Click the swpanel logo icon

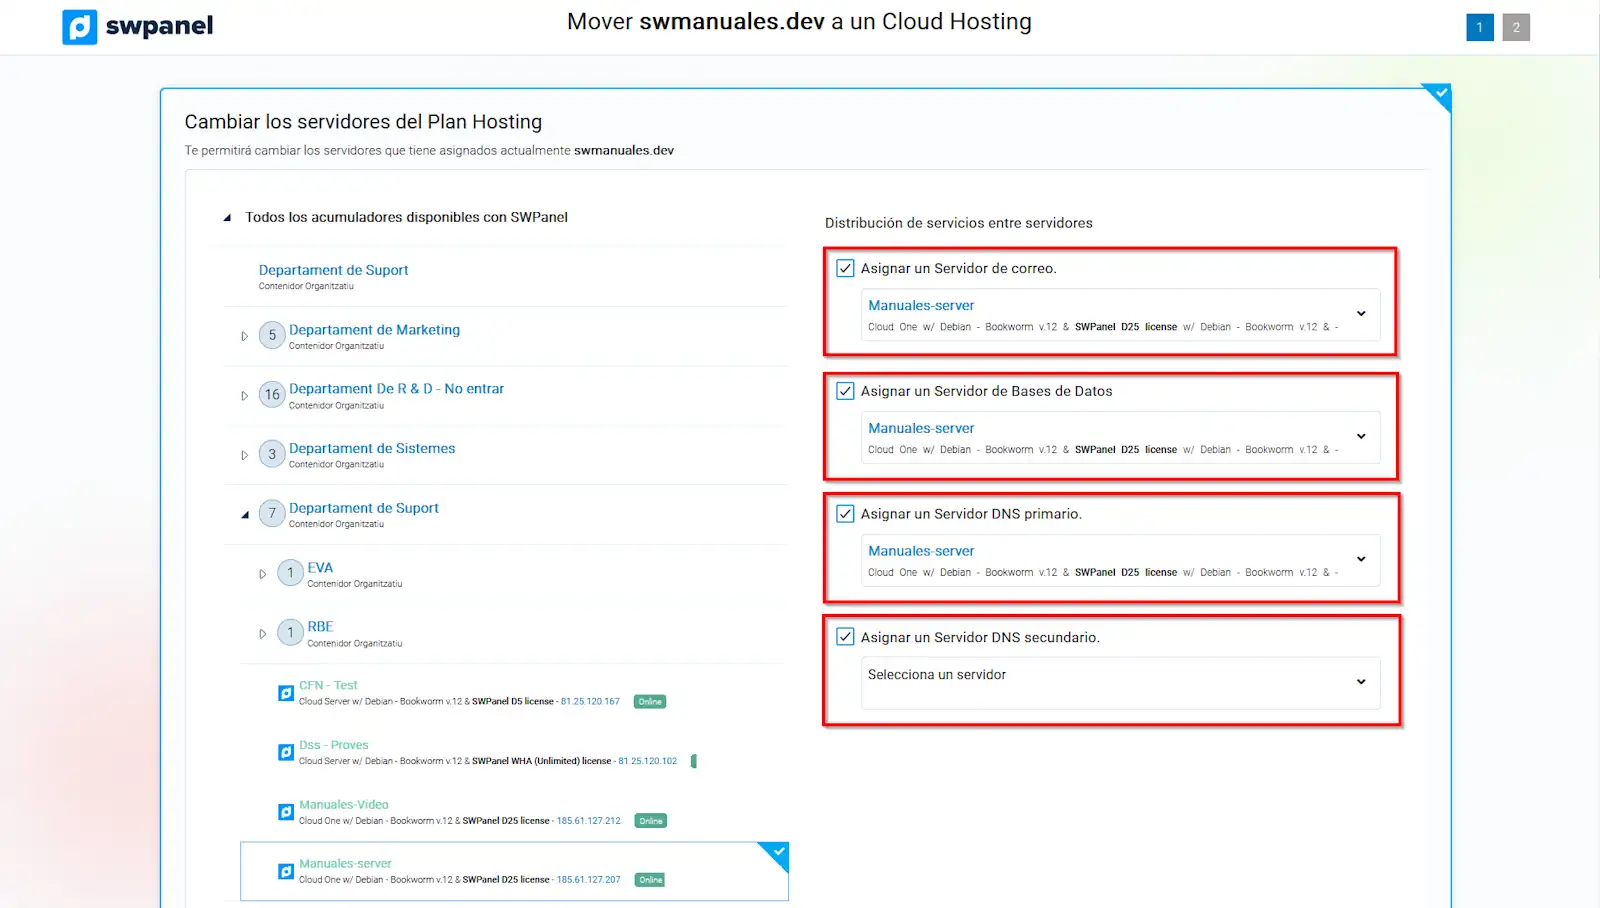tap(79, 27)
